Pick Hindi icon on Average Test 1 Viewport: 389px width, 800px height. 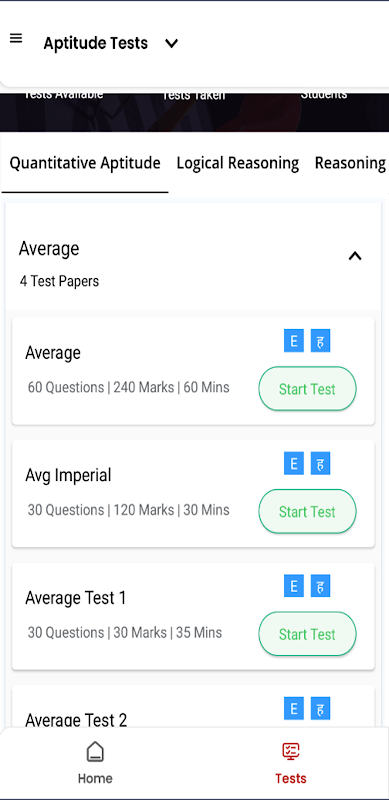321,586
